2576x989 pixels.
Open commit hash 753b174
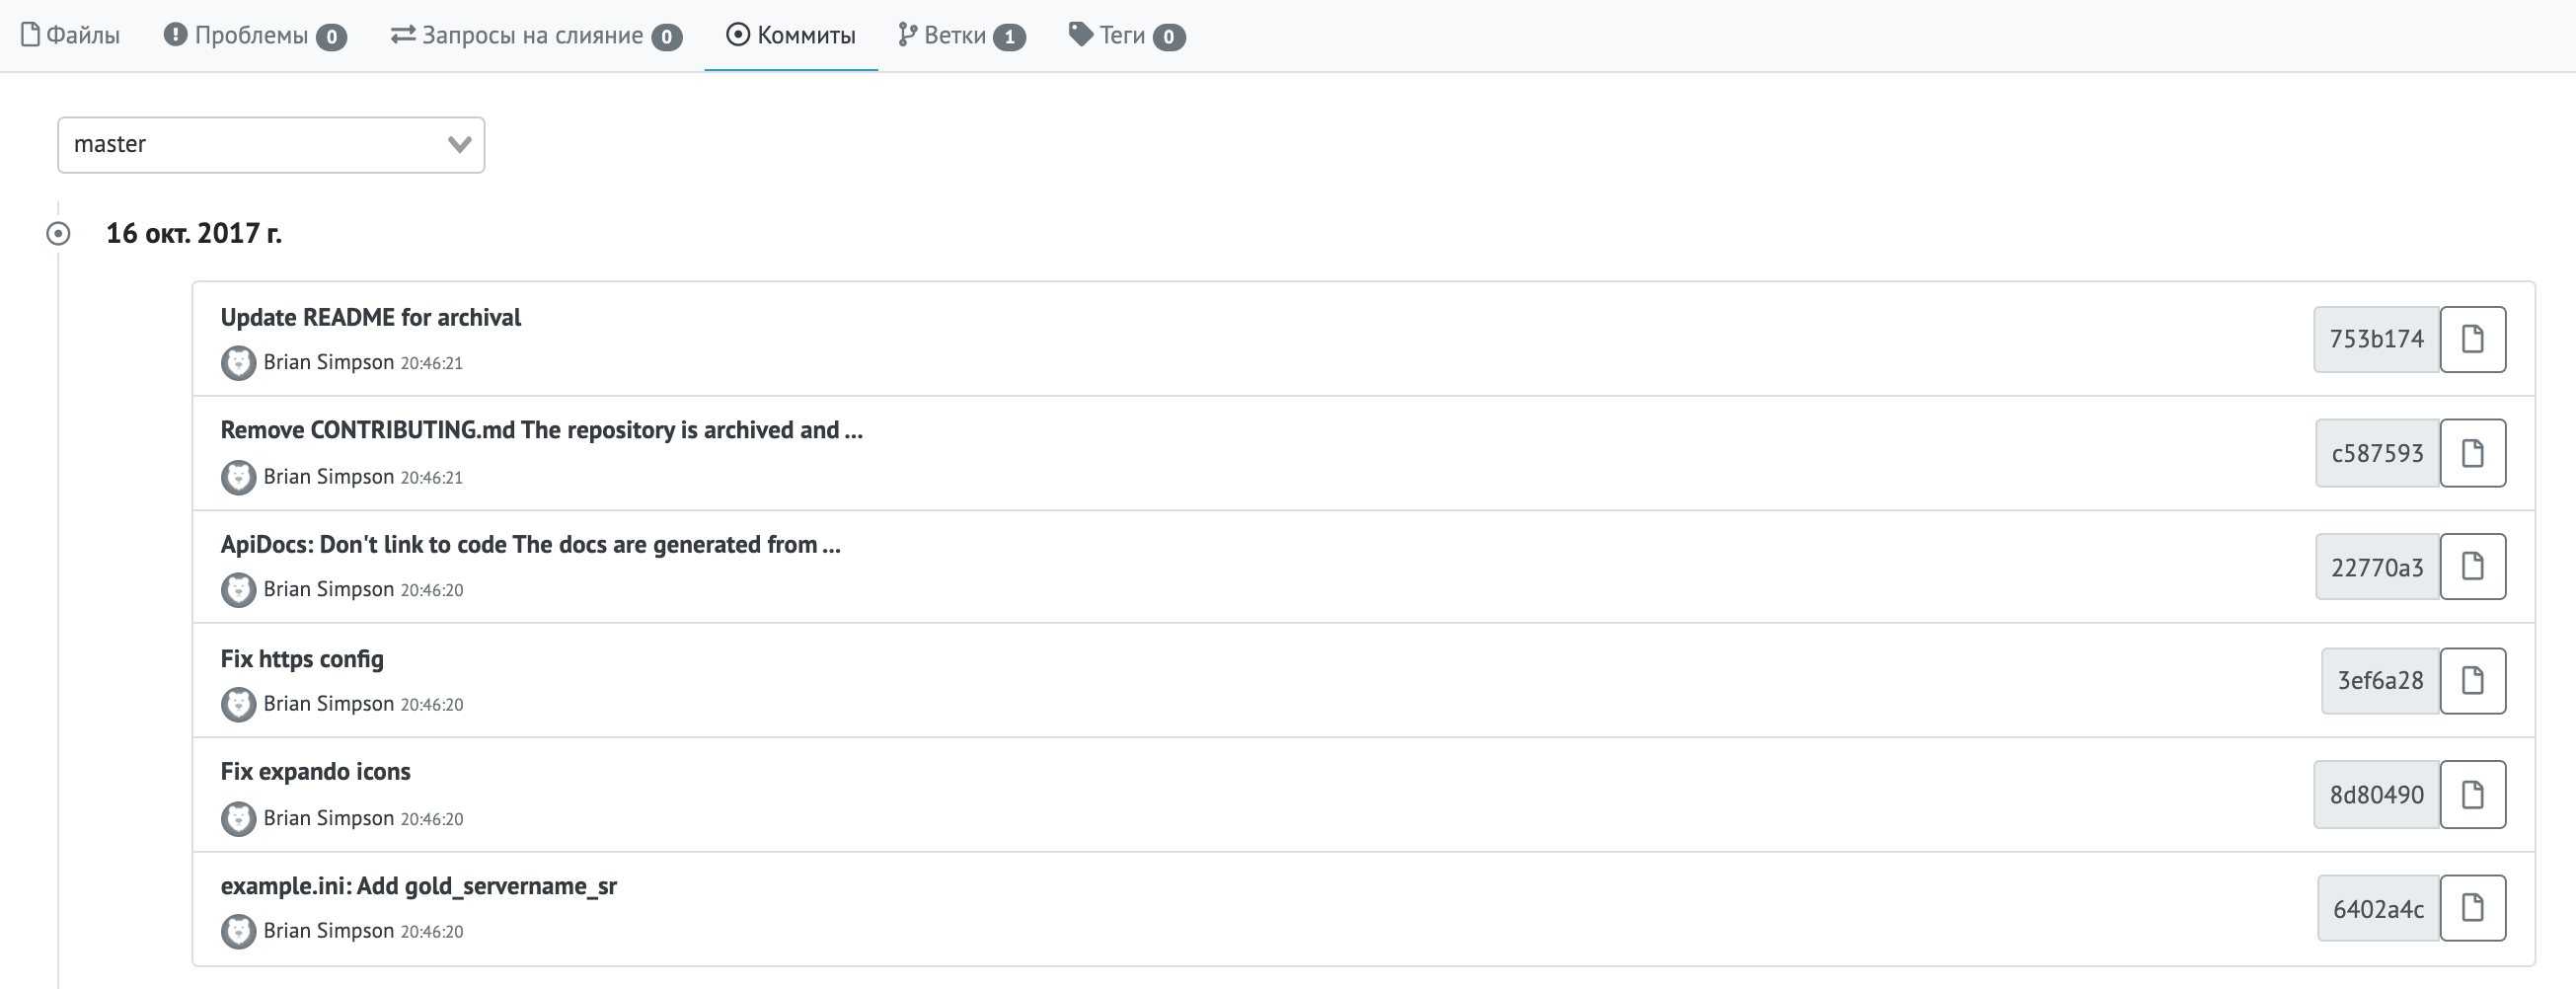click(x=2376, y=339)
